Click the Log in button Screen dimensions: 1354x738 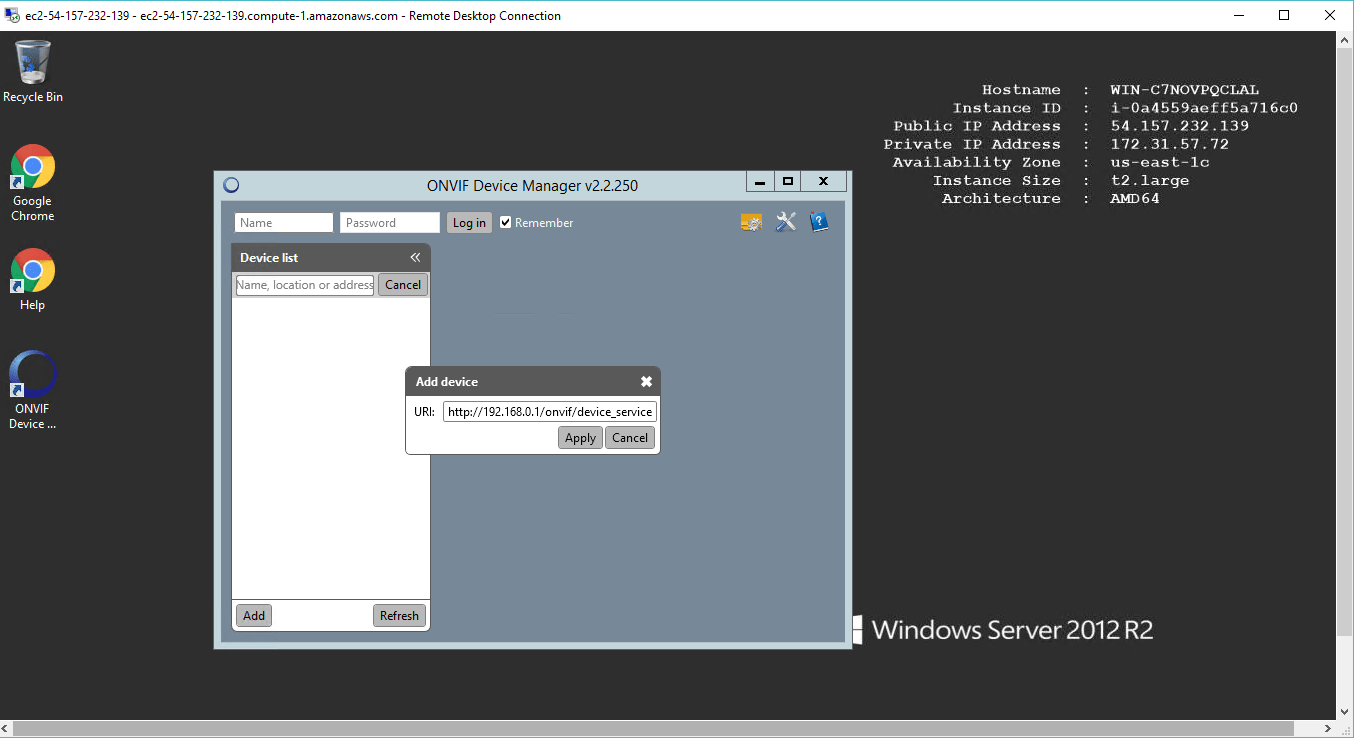[469, 222]
